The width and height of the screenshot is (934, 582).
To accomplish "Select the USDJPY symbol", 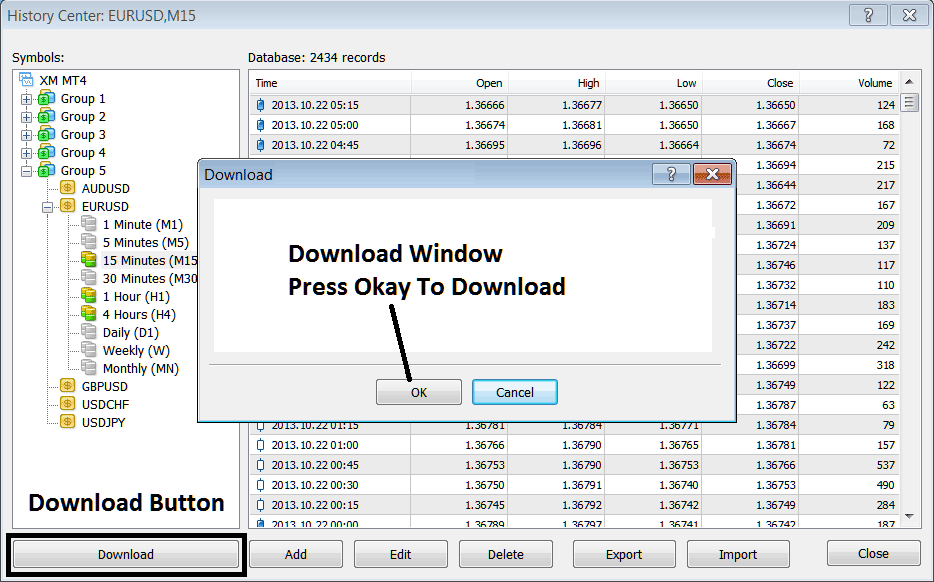I will tap(66, 421).
